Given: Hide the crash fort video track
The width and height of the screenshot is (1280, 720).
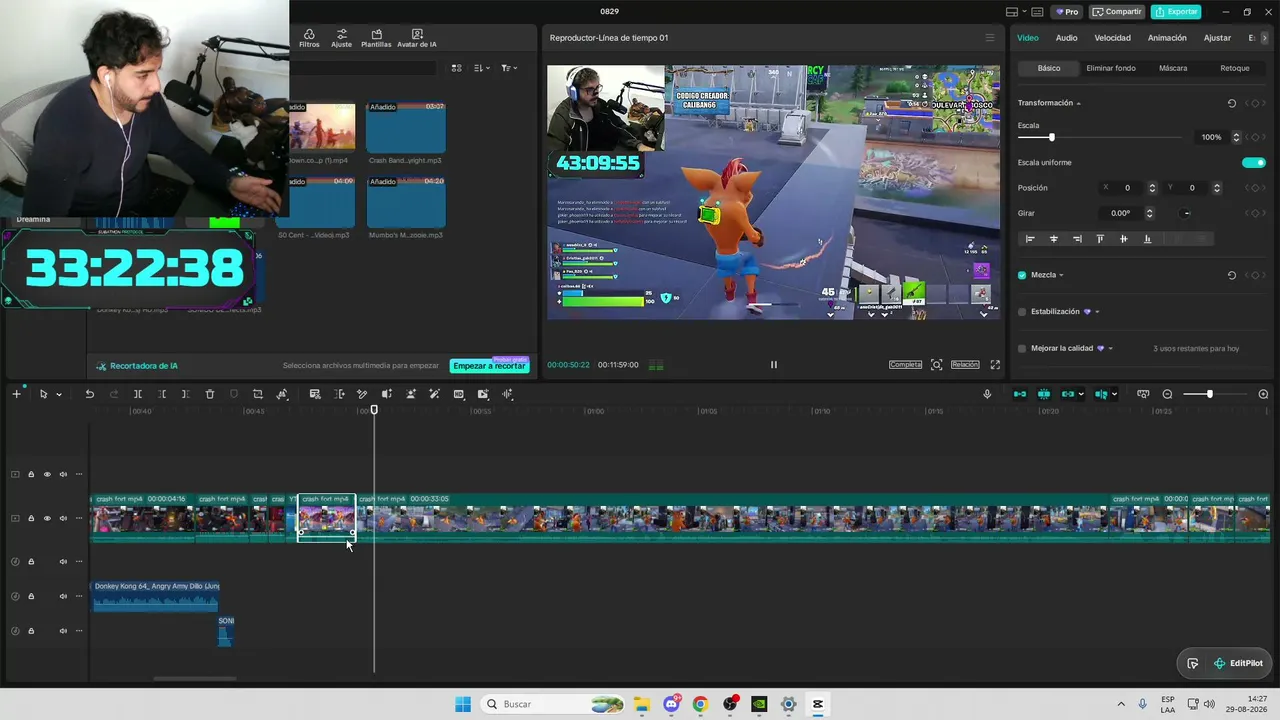Looking at the screenshot, I should point(47,518).
